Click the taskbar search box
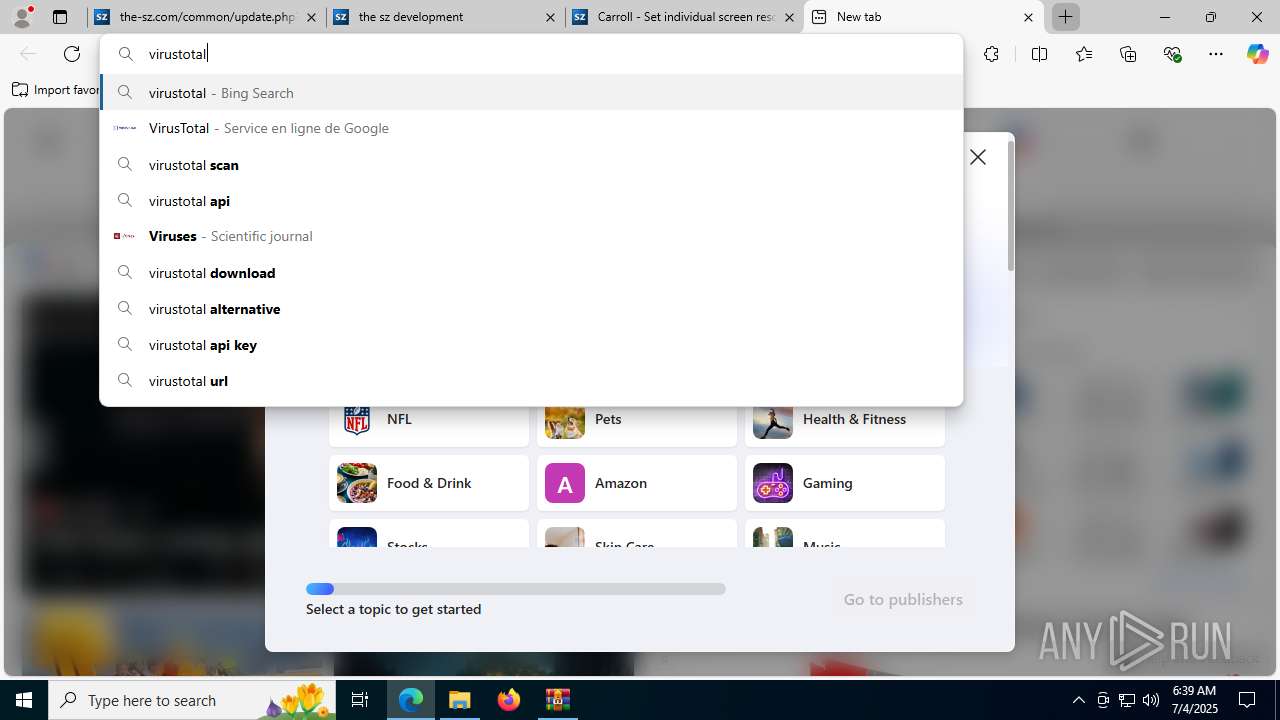This screenshot has width=1280, height=720. point(192,700)
